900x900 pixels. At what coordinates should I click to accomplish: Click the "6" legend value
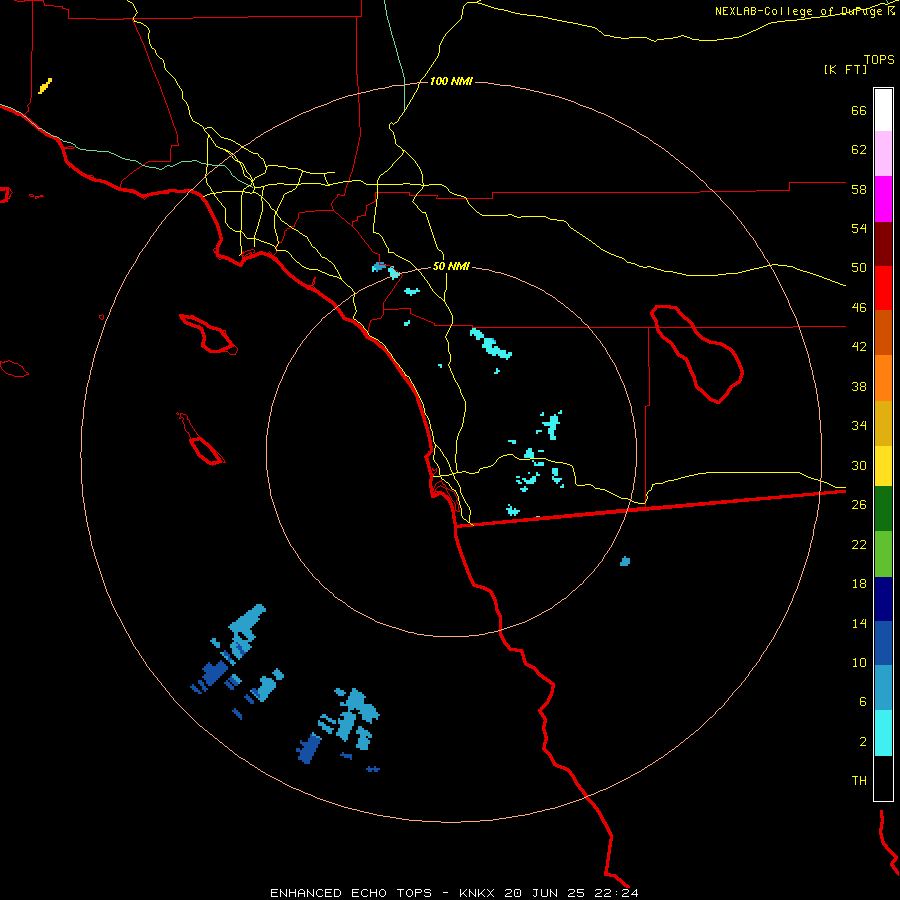click(863, 701)
